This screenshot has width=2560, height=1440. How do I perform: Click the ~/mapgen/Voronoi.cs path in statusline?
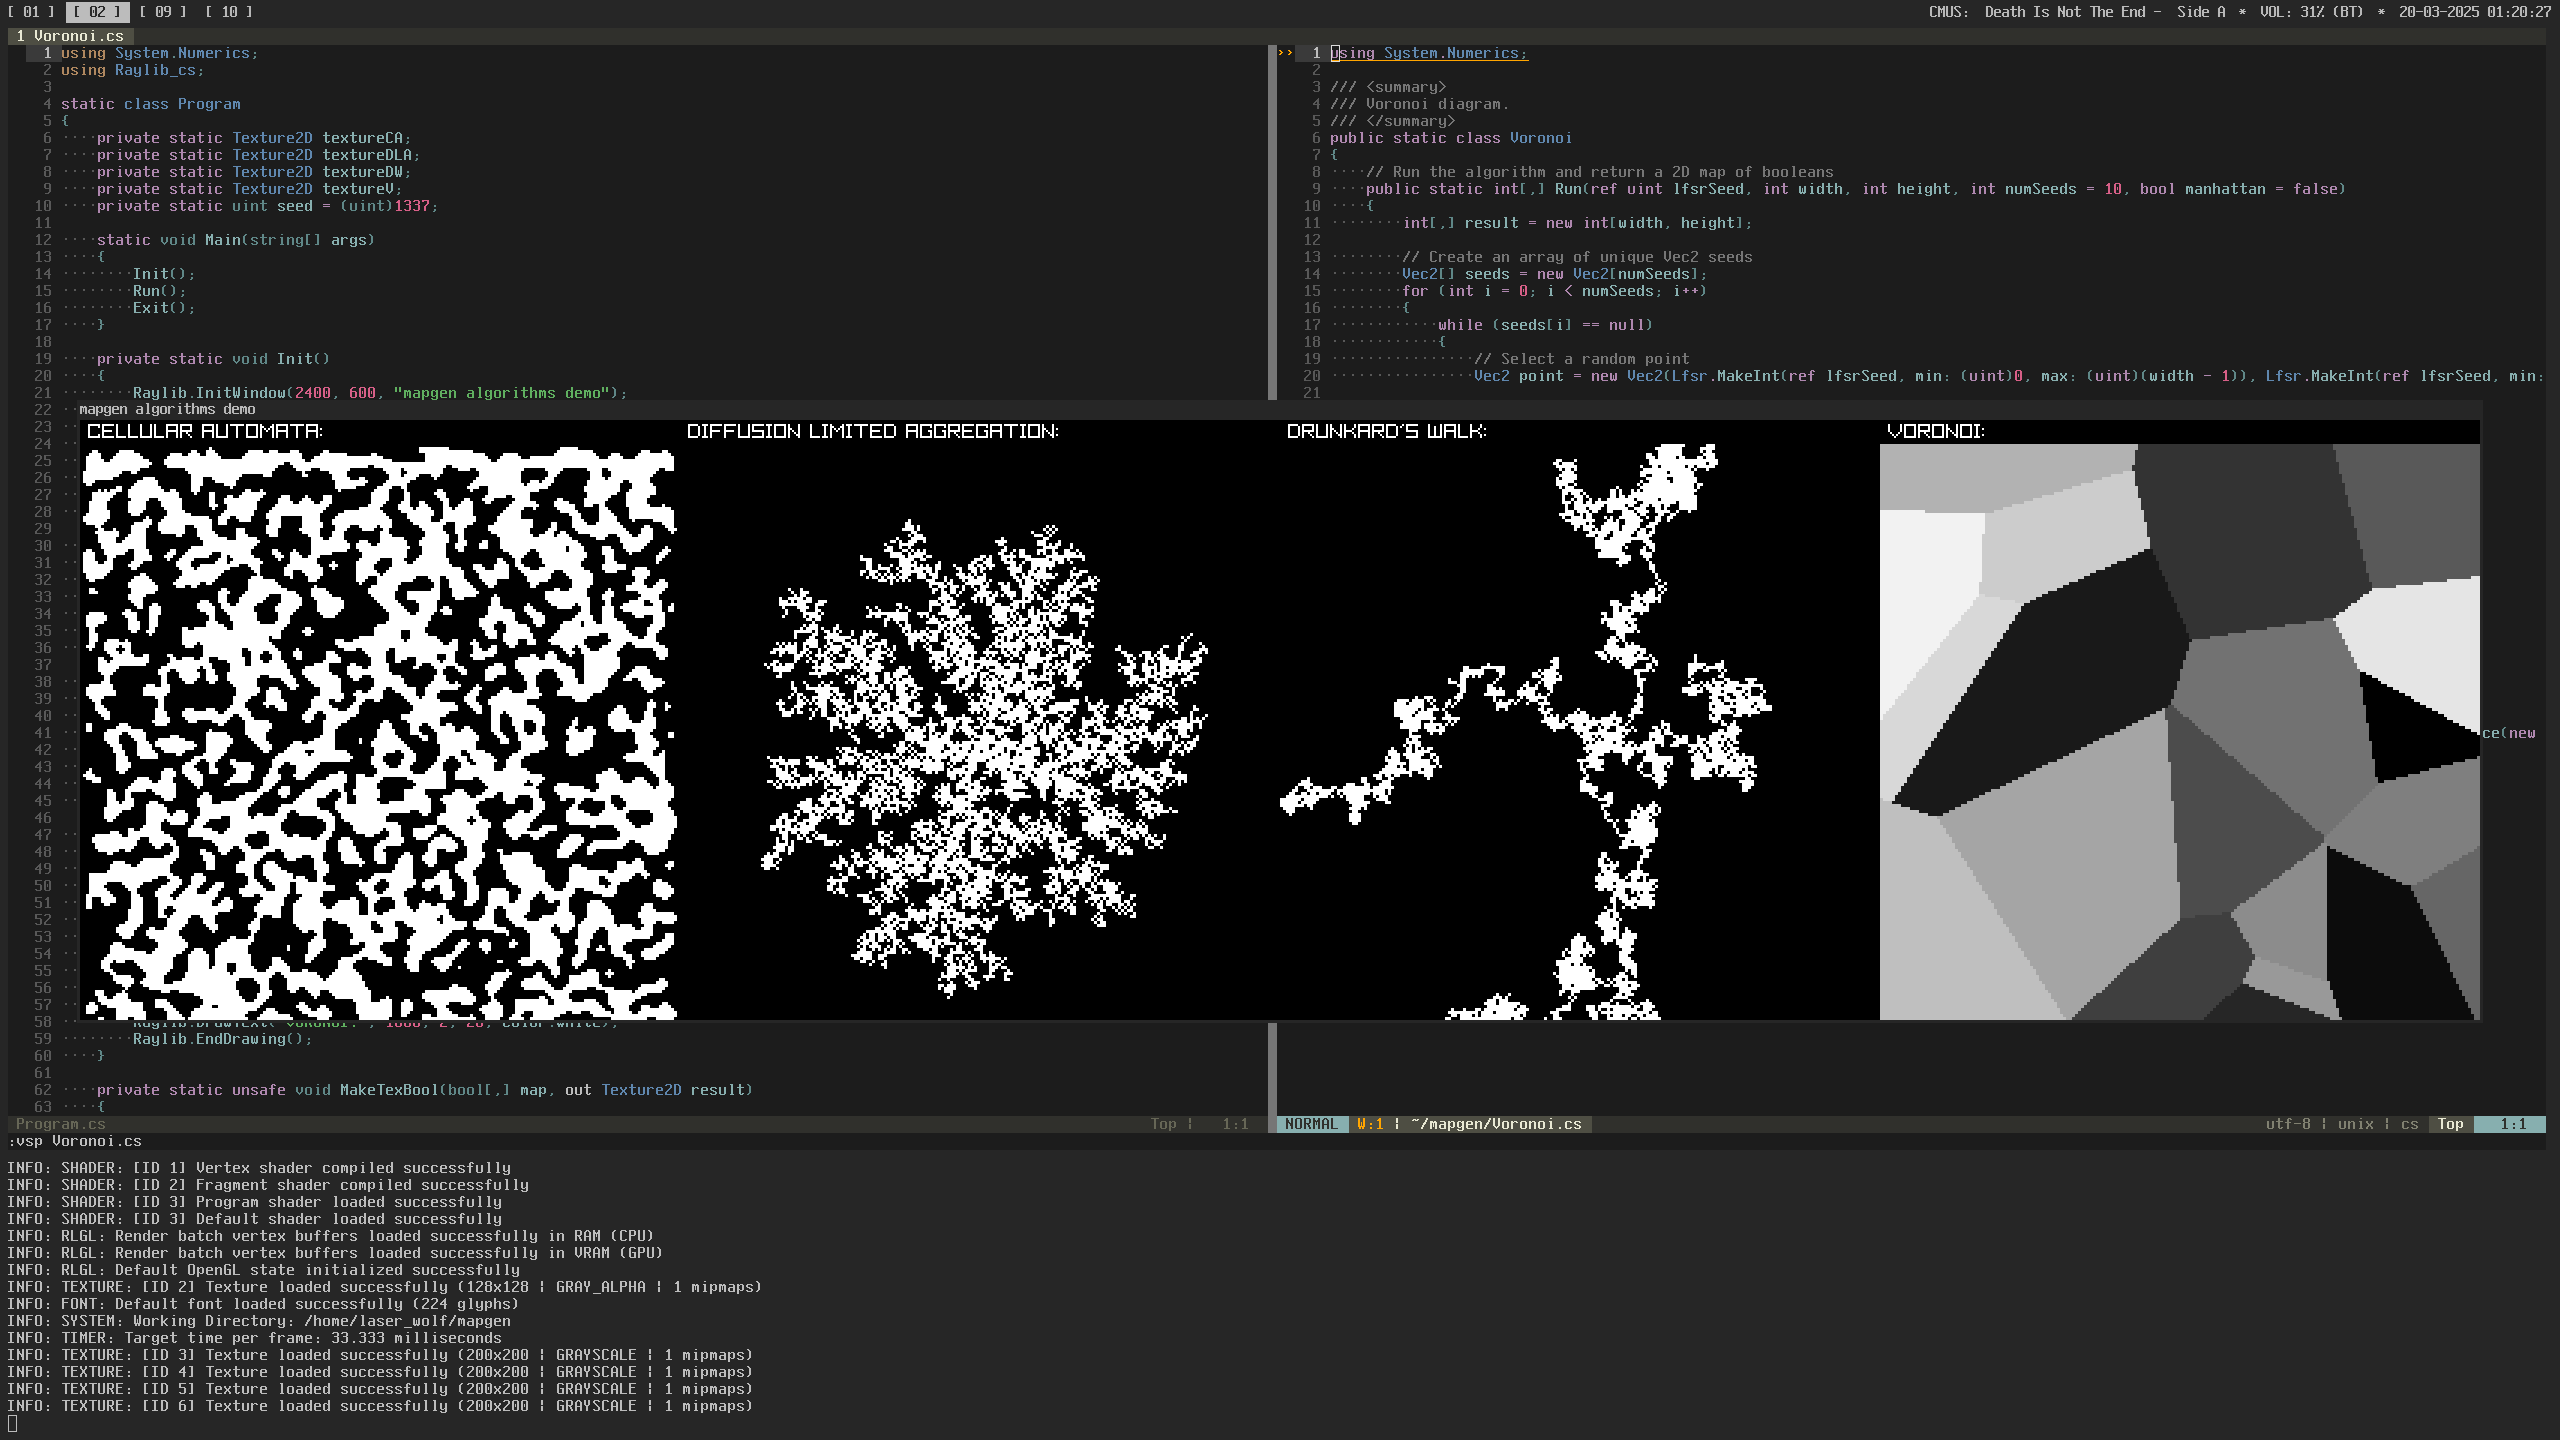click(x=1497, y=1124)
